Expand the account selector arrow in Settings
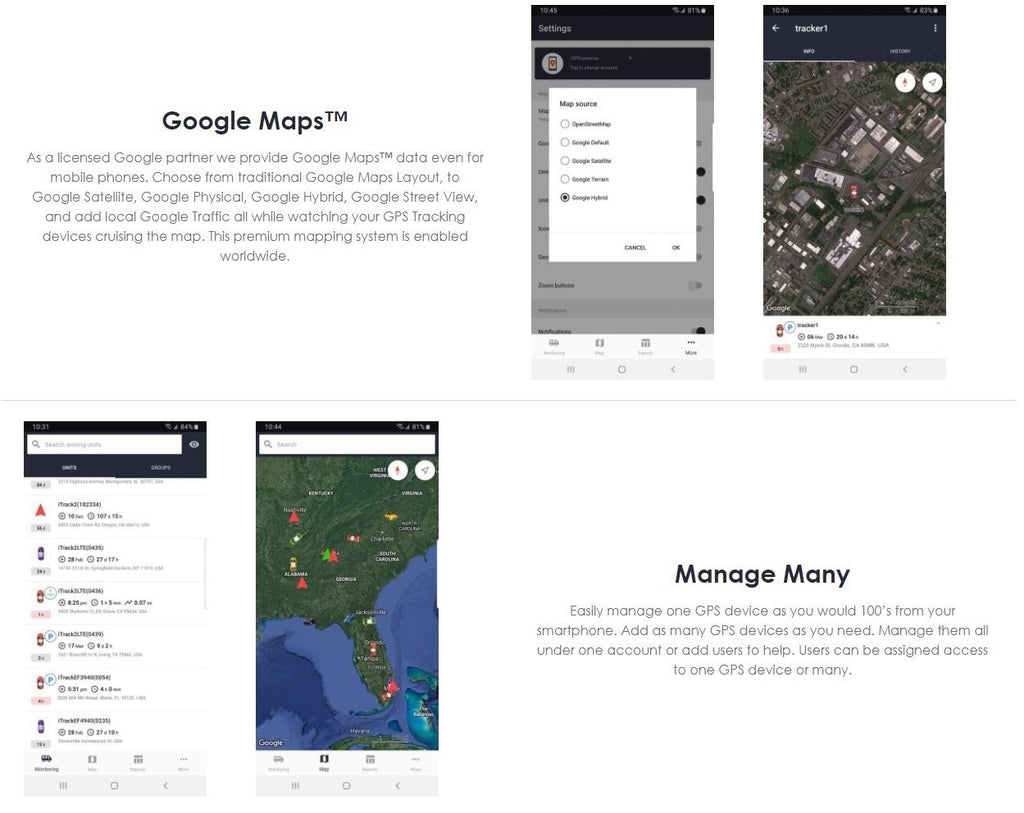This screenshot has height=813, width=1024. coord(631,59)
